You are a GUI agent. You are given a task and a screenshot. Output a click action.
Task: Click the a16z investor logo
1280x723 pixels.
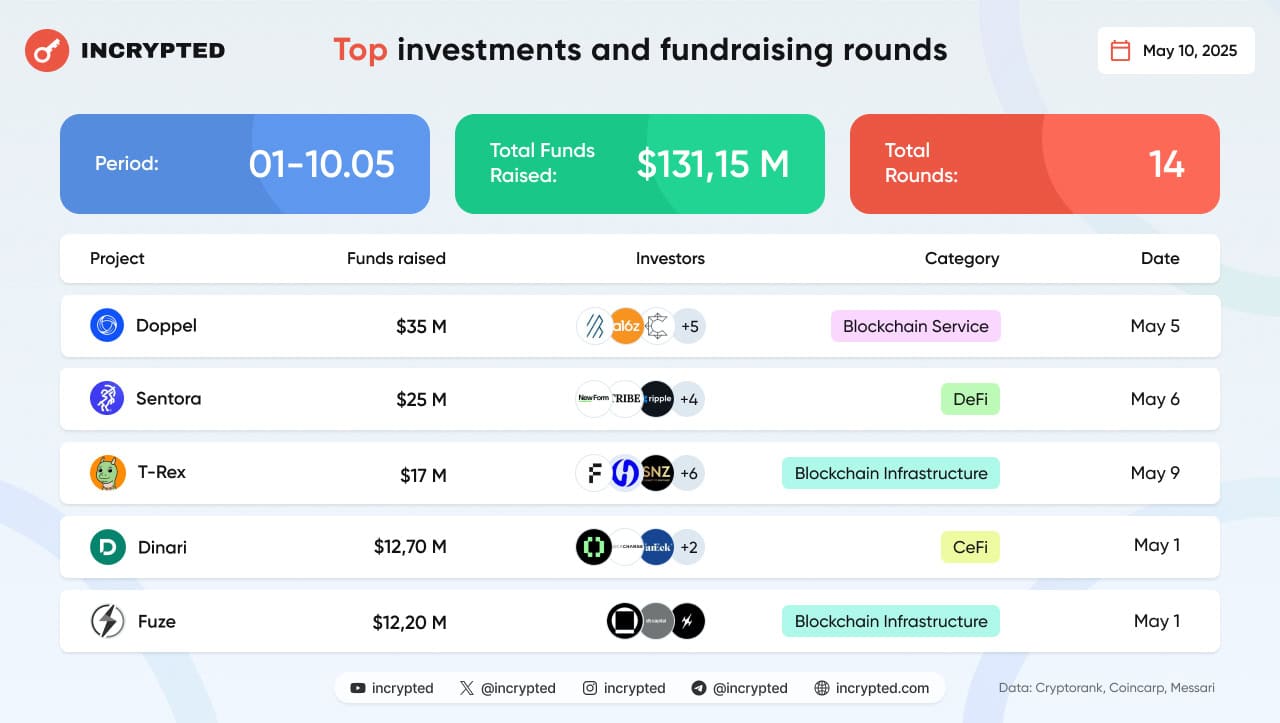coord(626,326)
